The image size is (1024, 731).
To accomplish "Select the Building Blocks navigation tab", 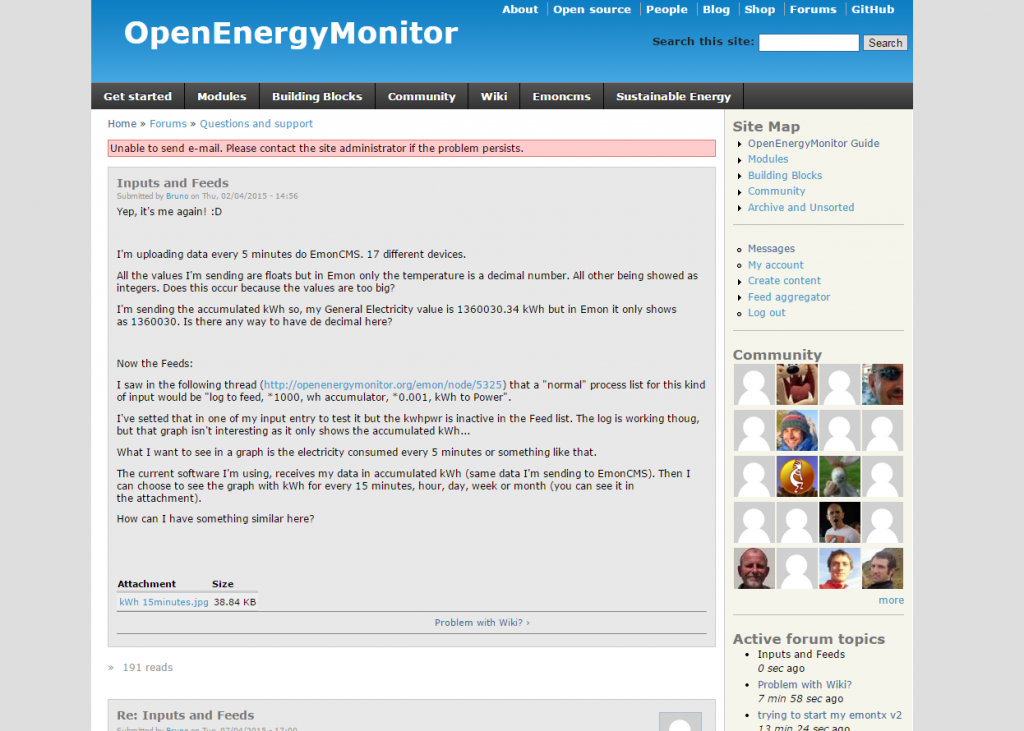I will pyautogui.click(x=317, y=96).
